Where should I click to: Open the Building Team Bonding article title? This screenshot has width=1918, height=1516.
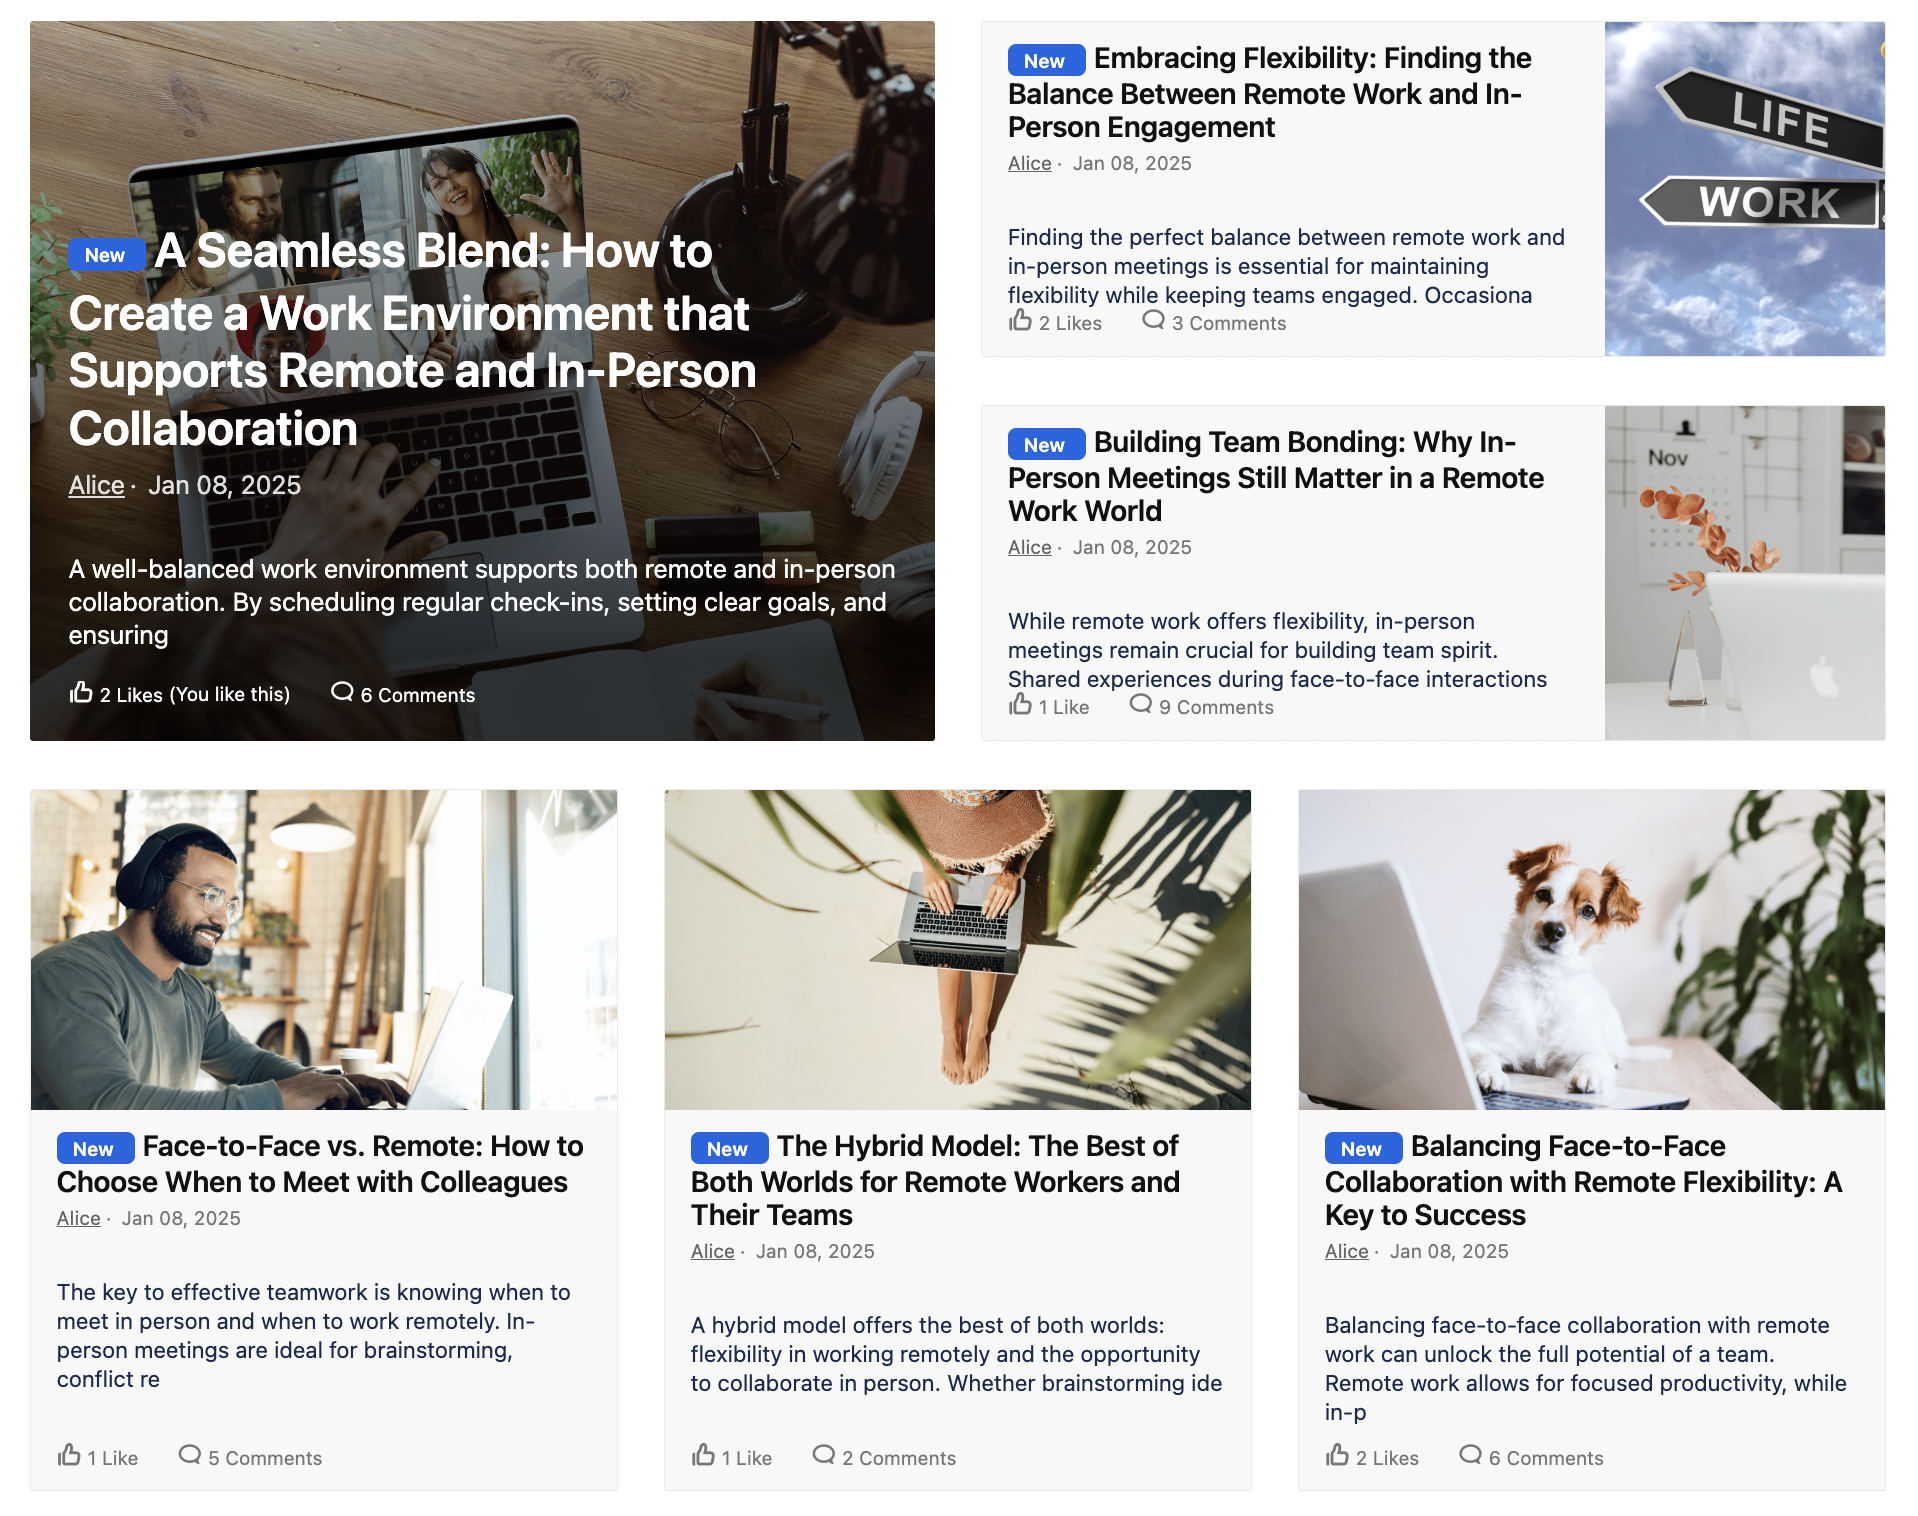[x=1275, y=477]
